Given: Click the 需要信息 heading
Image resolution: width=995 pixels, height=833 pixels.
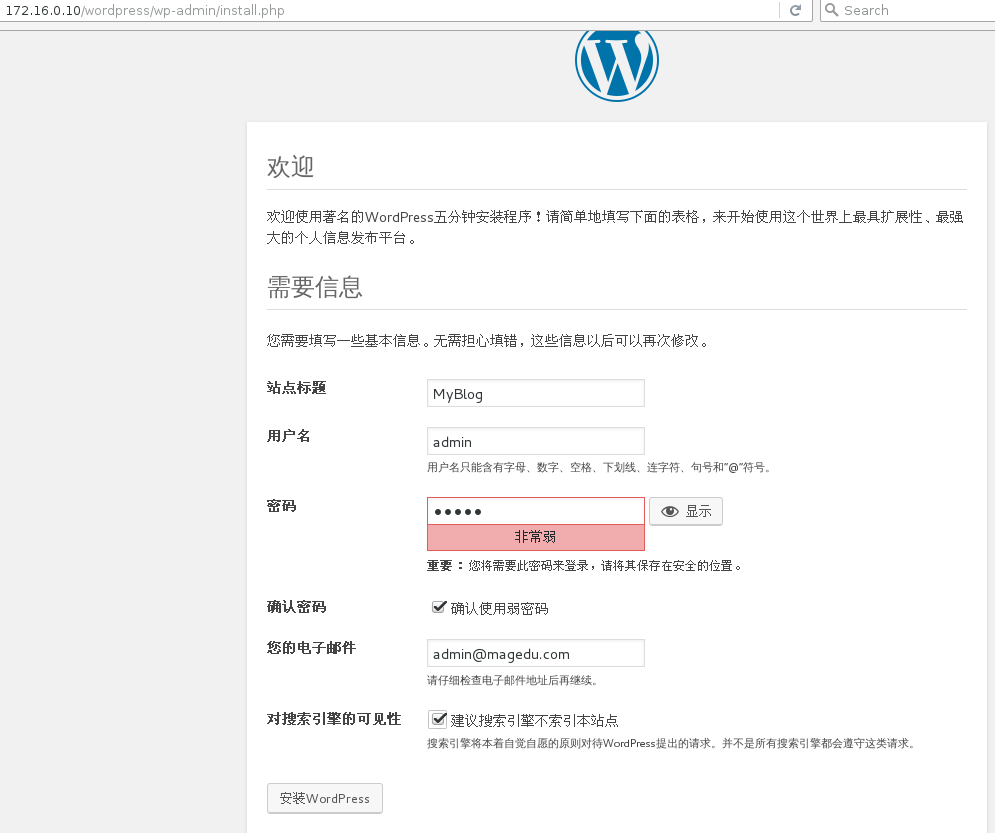Looking at the screenshot, I should point(315,287).
